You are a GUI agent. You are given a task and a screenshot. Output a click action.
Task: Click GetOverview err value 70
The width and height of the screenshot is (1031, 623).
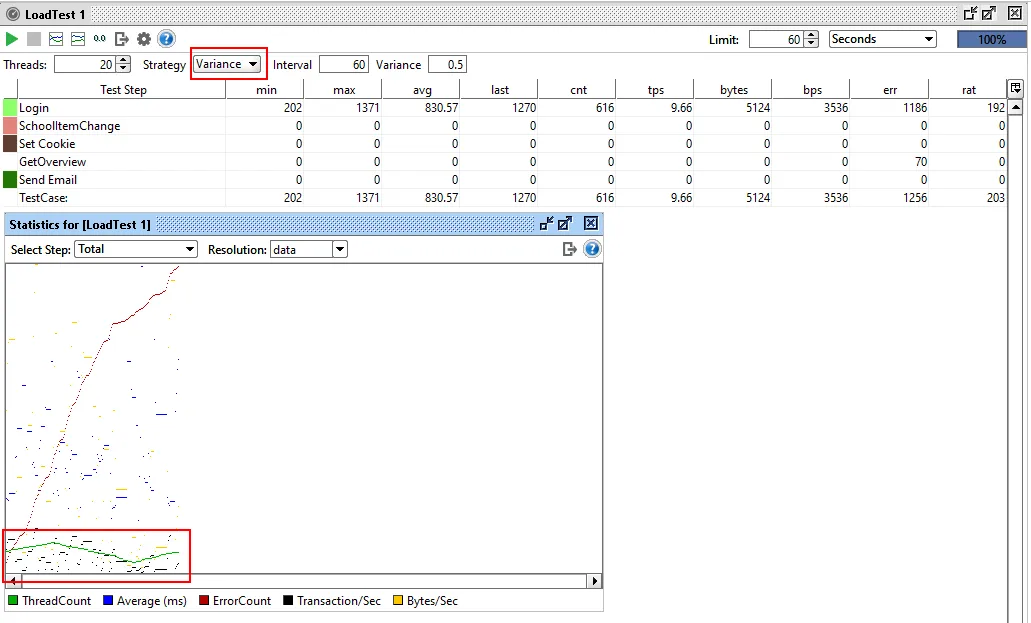(x=921, y=162)
